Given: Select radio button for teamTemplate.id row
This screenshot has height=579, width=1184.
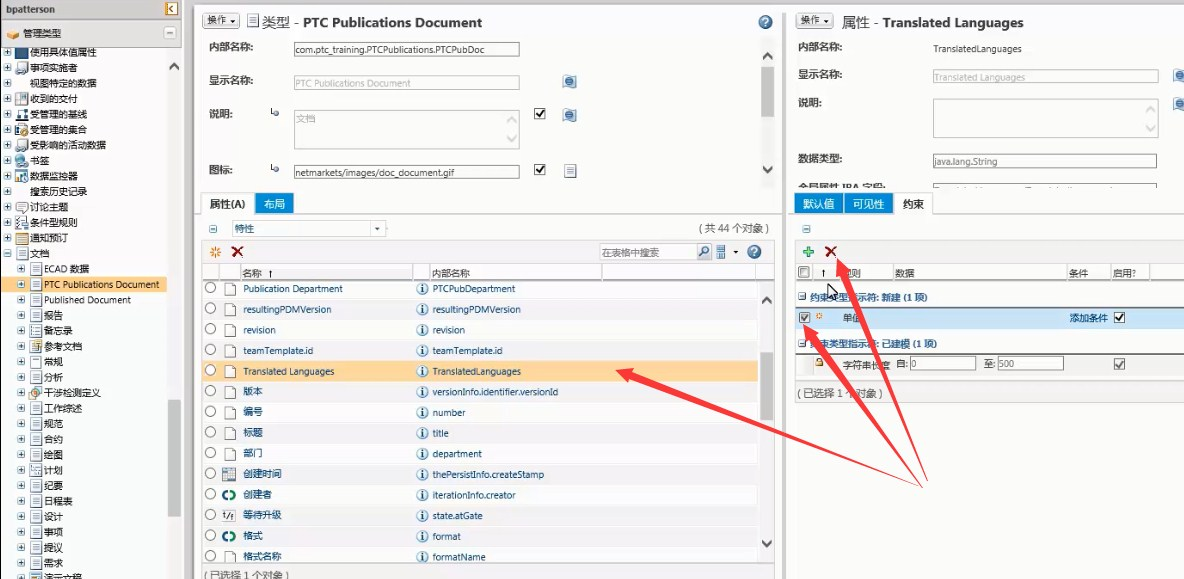Looking at the screenshot, I should point(210,350).
